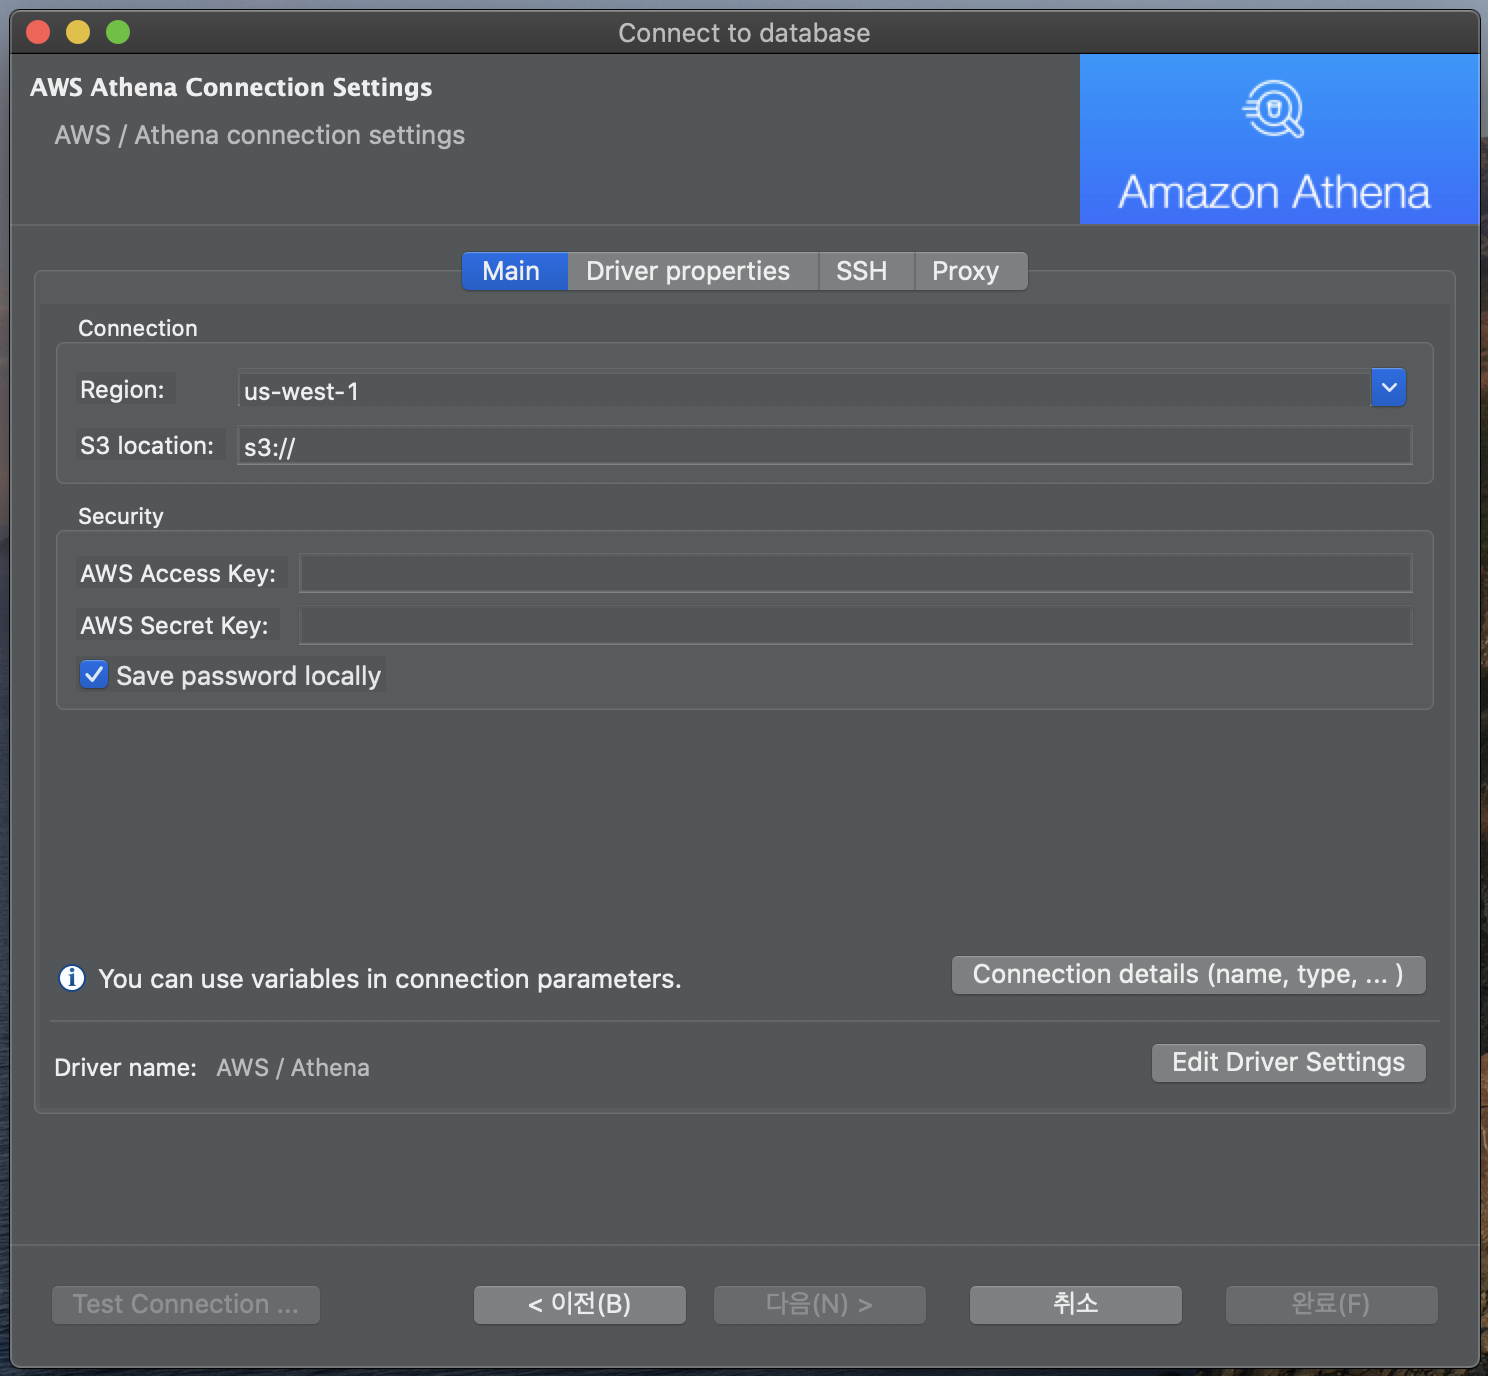Click the 'Amazon Athena' banner text
Image resolution: width=1488 pixels, height=1376 pixels.
point(1274,192)
